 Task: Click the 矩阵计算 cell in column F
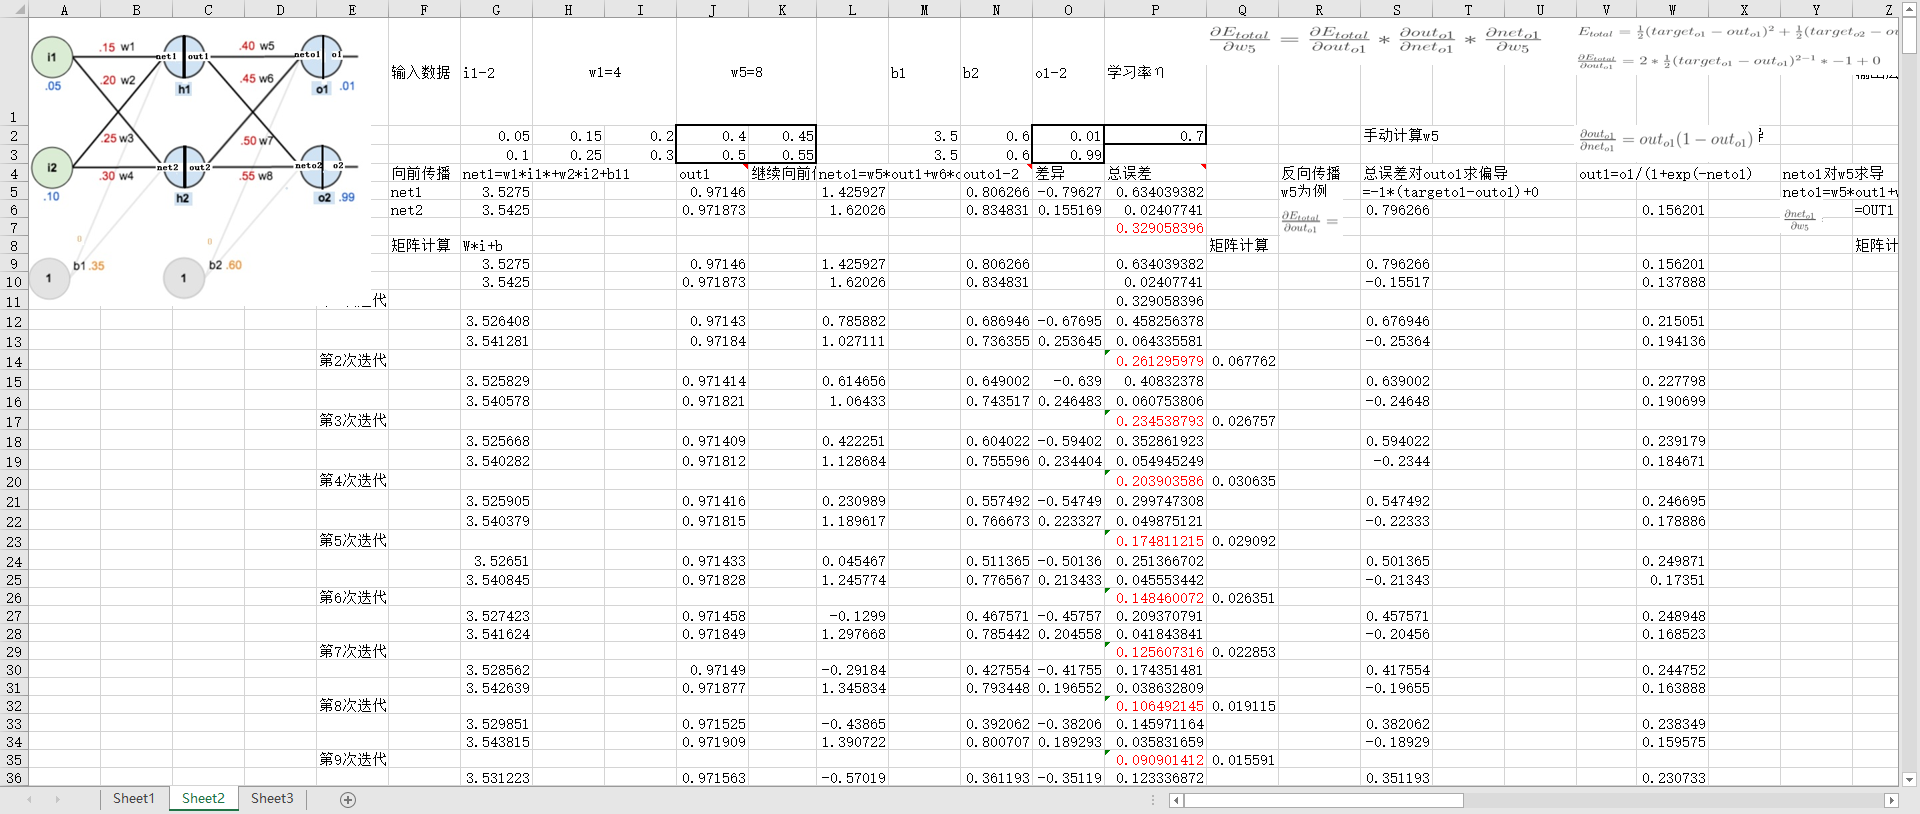pyautogui.click(x=424, y=245)
